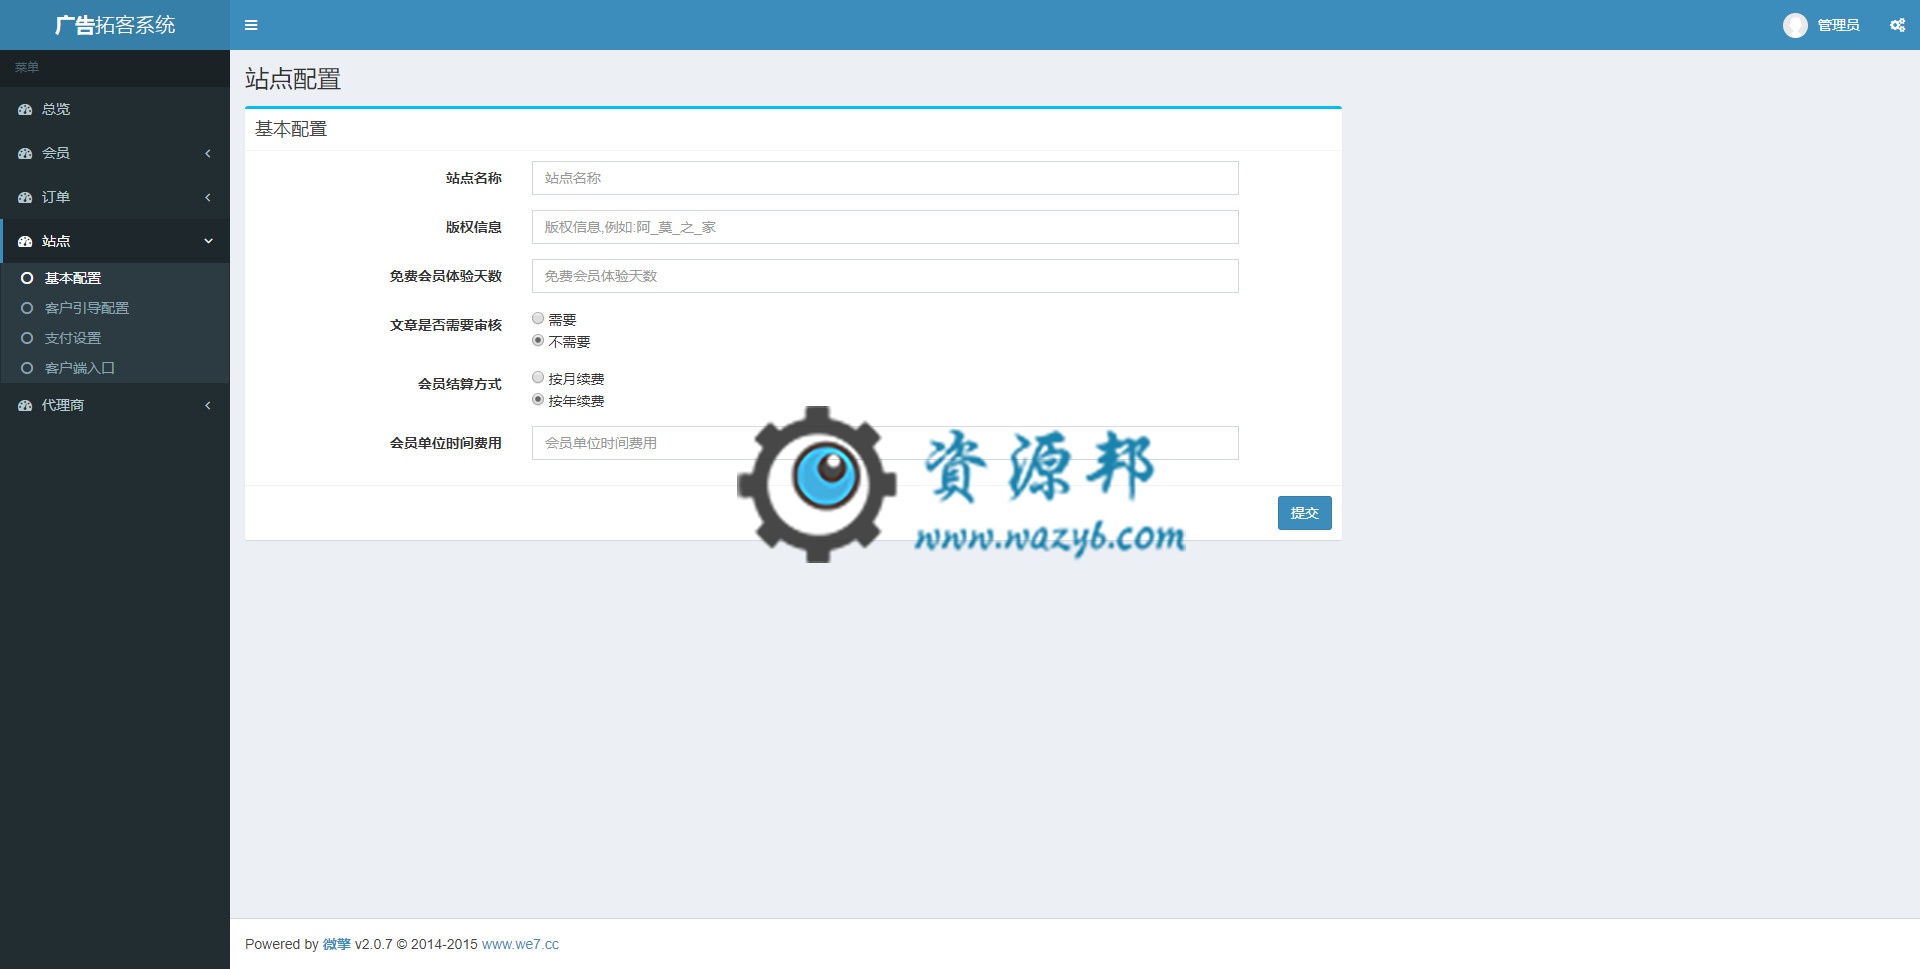
Task: Click the 管理员 username
Action: [x=1838, y=25]
